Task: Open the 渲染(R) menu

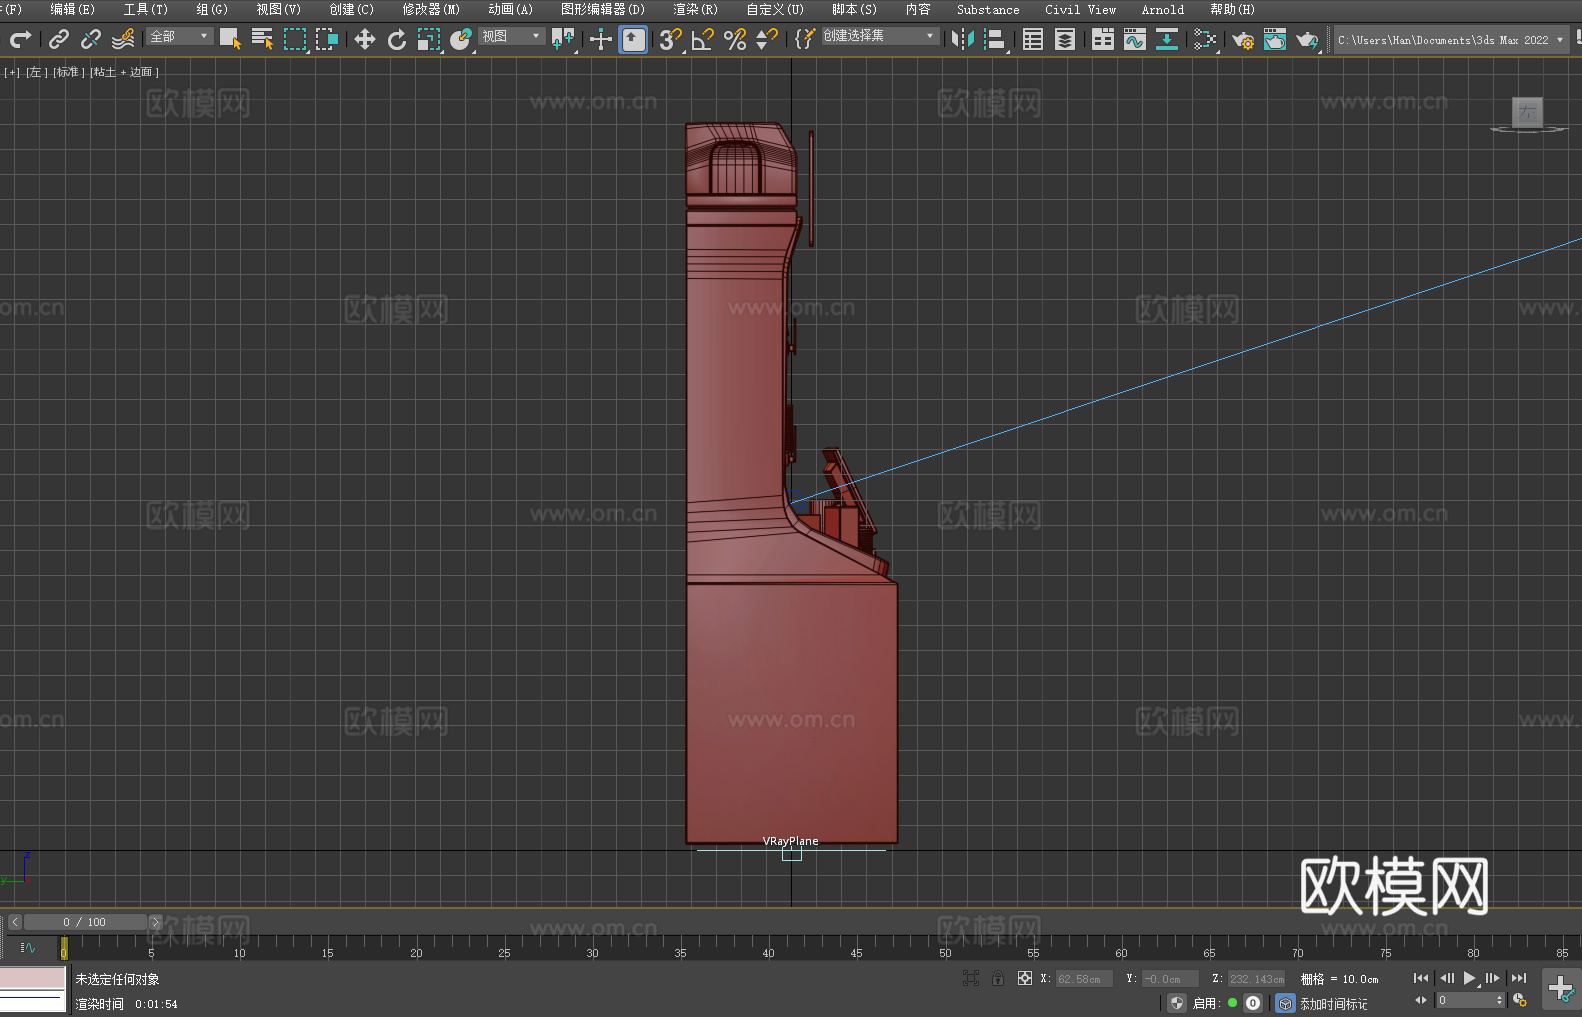Action: tap(696, 9)
